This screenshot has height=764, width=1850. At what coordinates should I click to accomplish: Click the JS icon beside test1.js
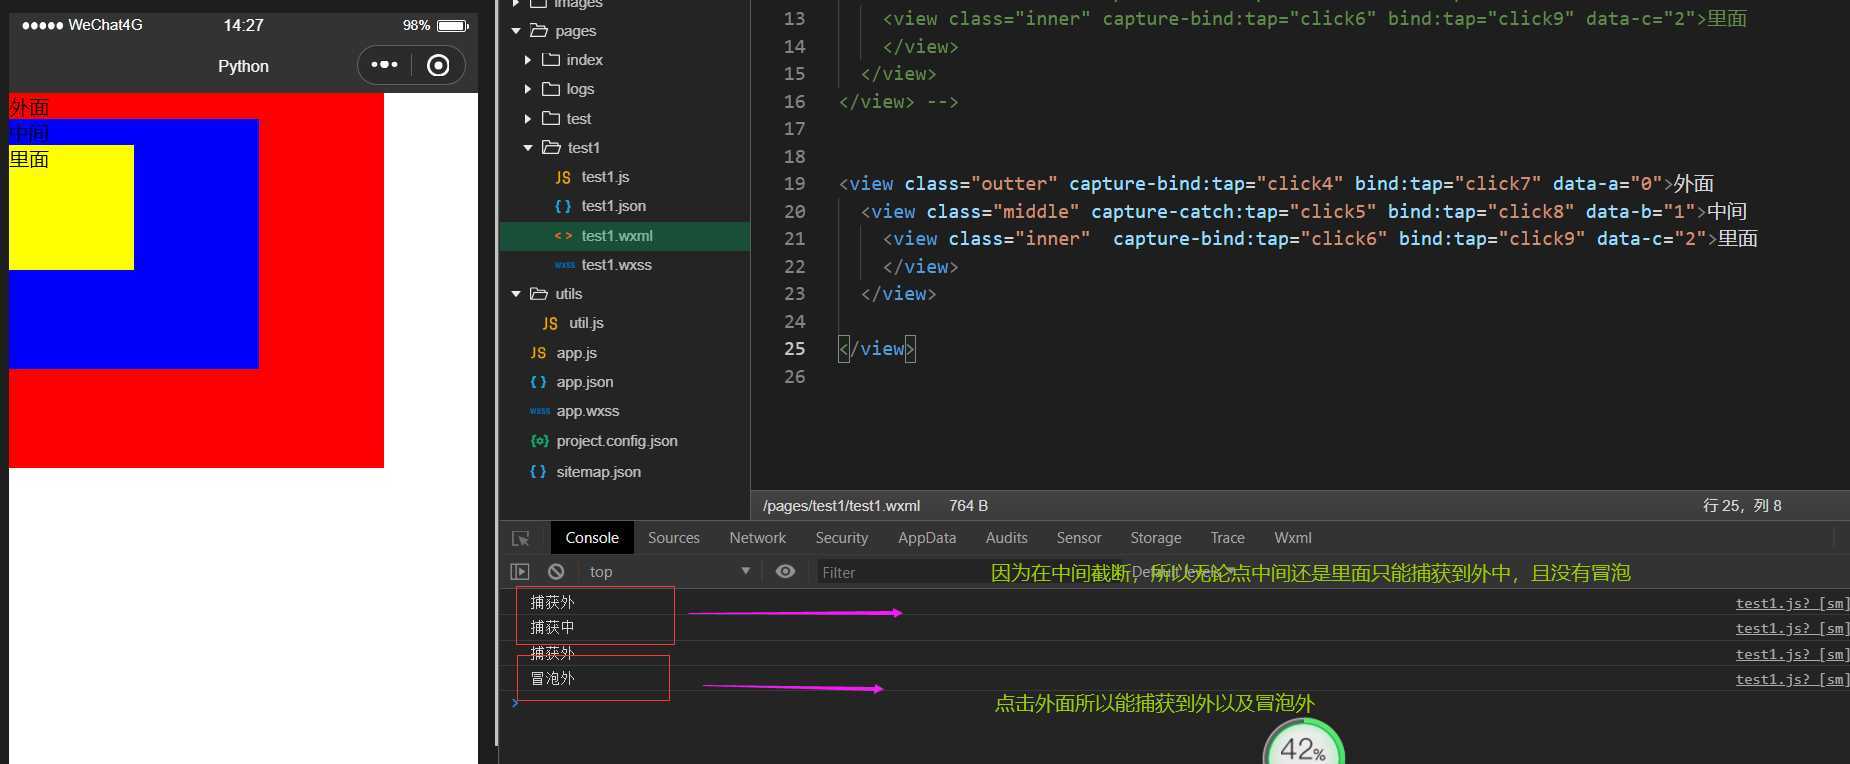tap(563, 177)
